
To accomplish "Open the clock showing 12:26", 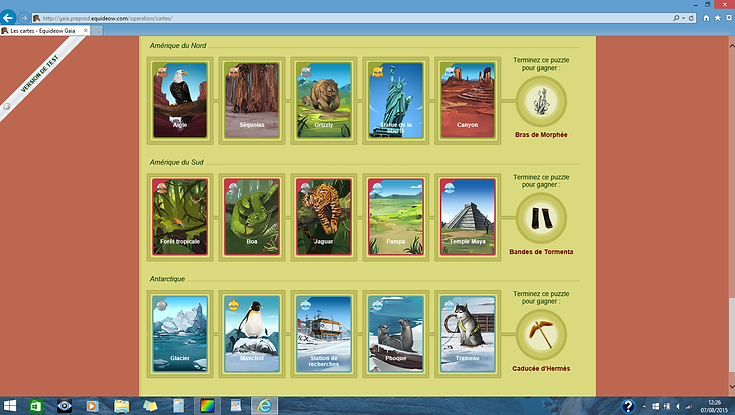I will click(714, 406).
